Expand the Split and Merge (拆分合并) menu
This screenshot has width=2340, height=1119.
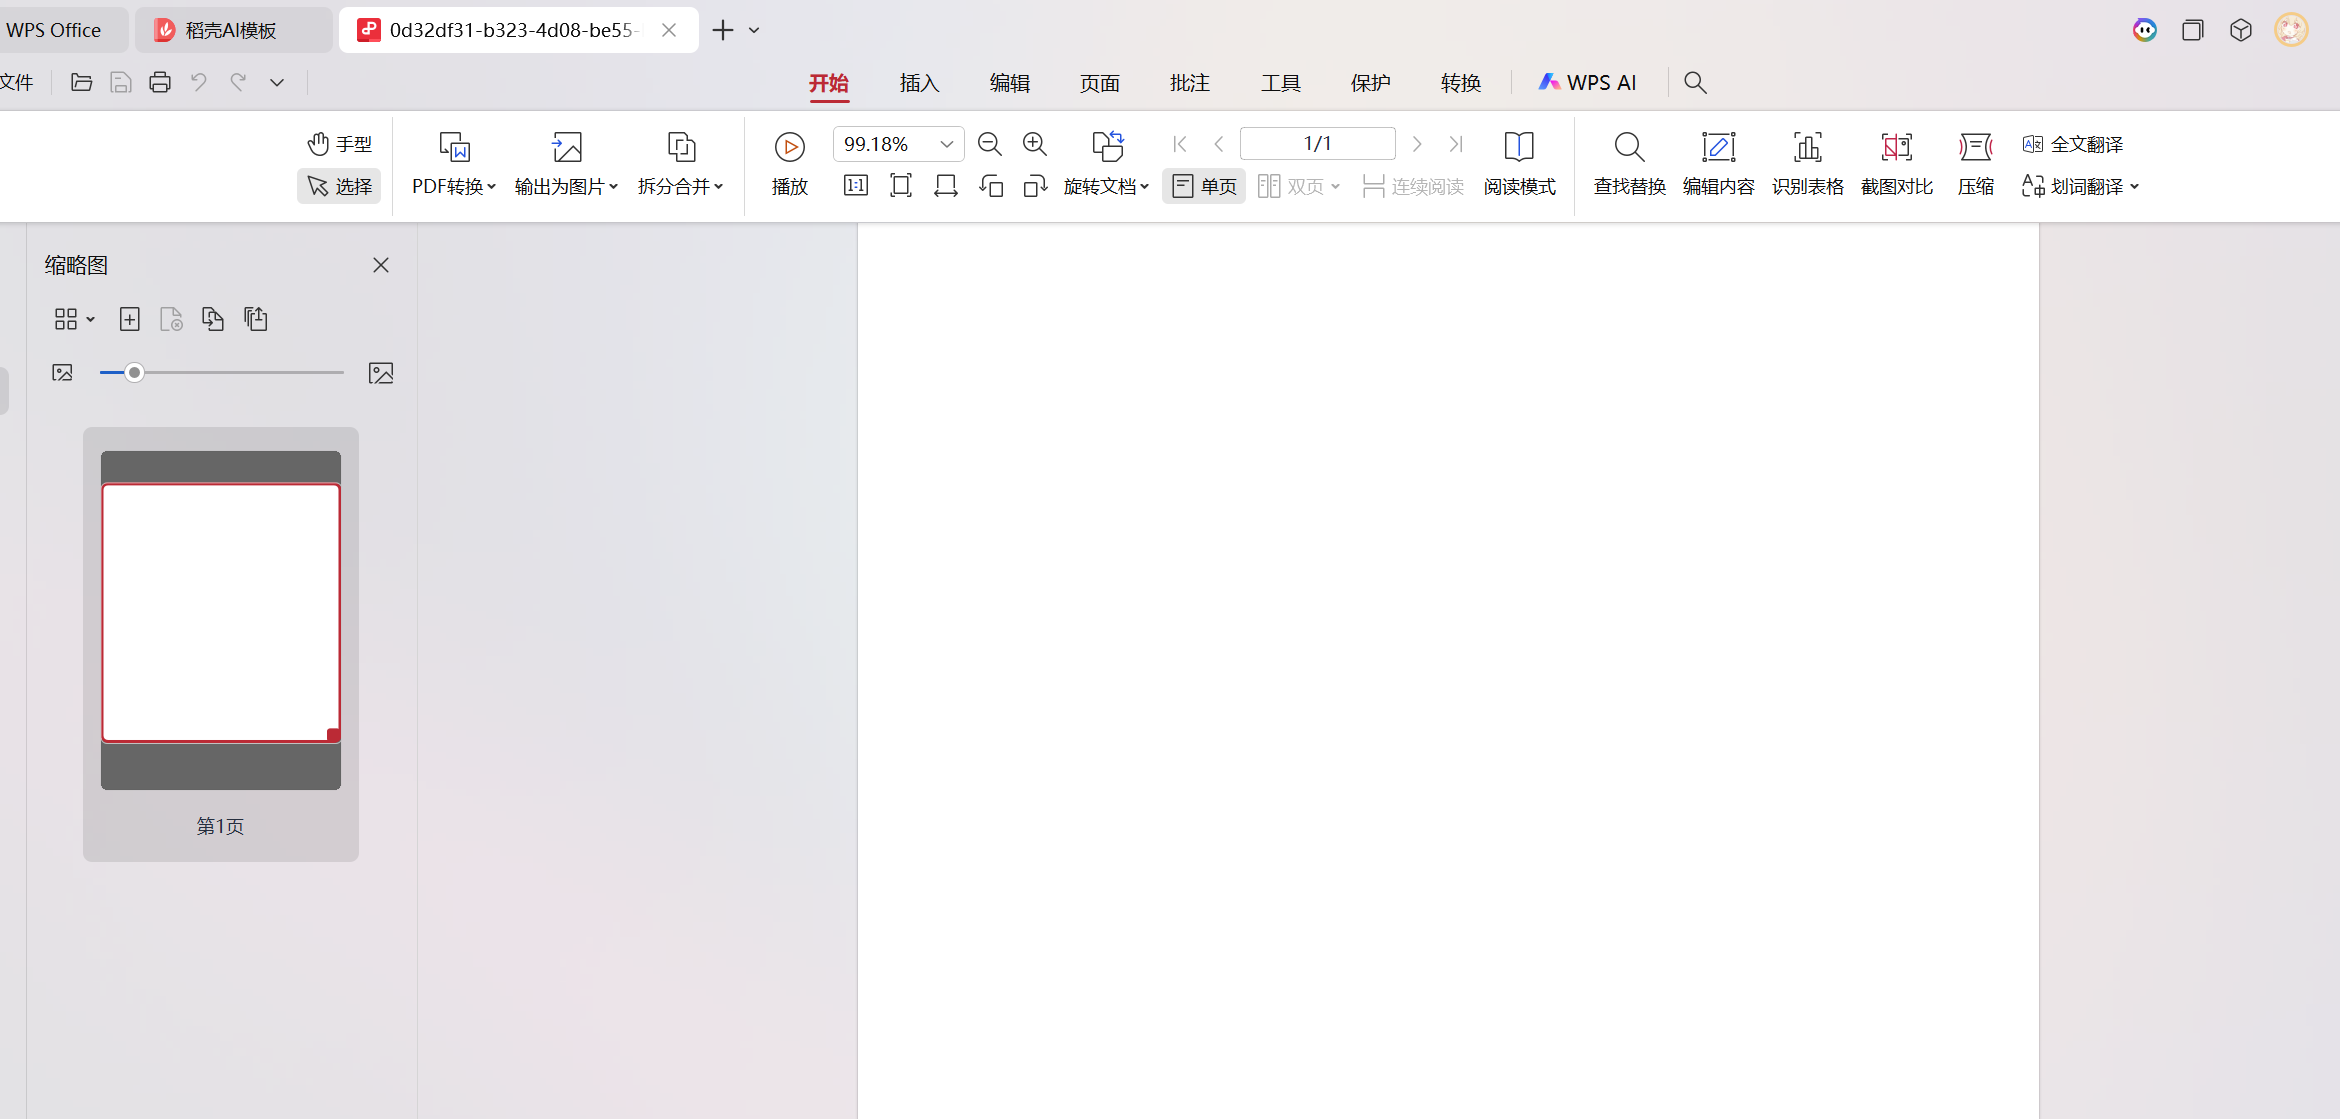[681, 186]
